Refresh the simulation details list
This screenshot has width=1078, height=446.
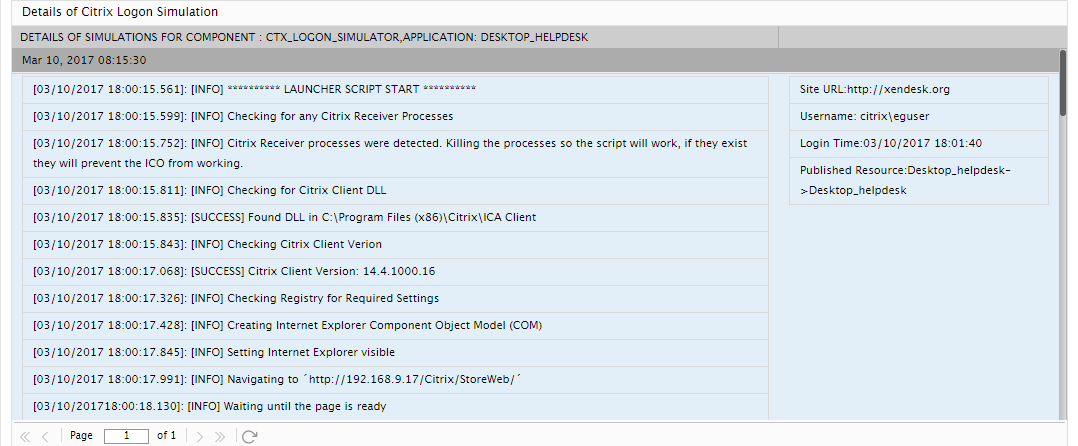click(x=250, y=436)
